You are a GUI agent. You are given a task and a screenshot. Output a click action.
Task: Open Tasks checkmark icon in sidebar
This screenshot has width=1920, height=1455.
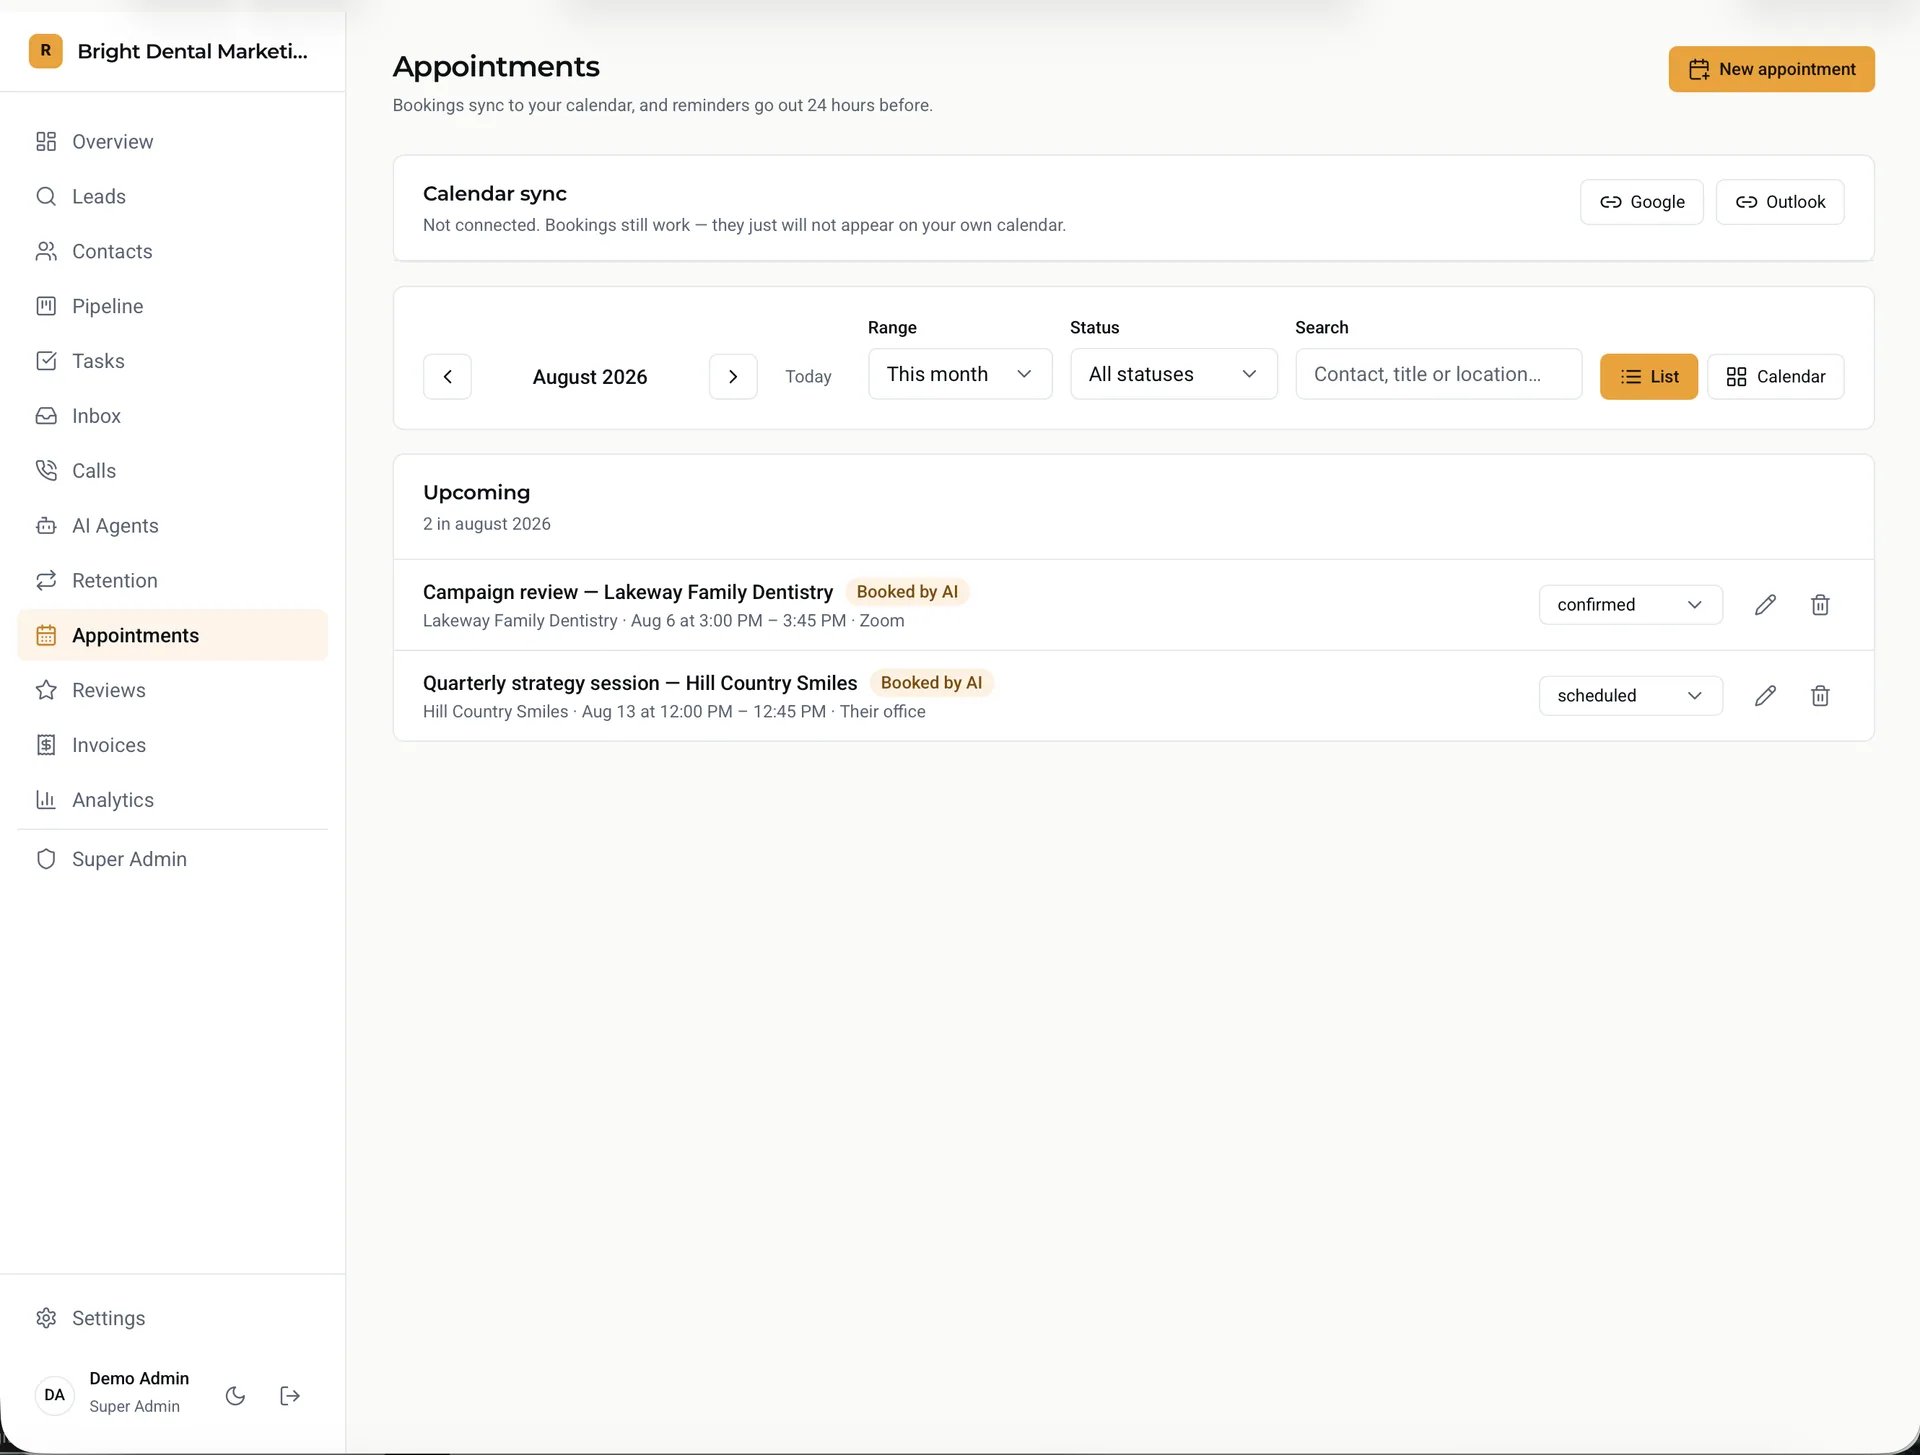46,361
